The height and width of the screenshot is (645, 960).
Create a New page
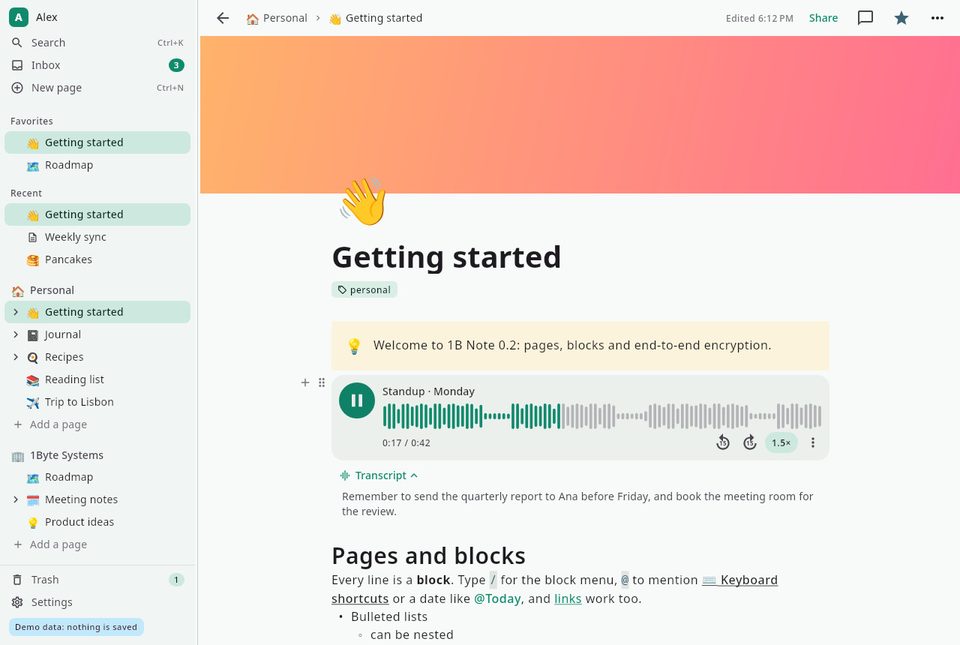(98, 88)
